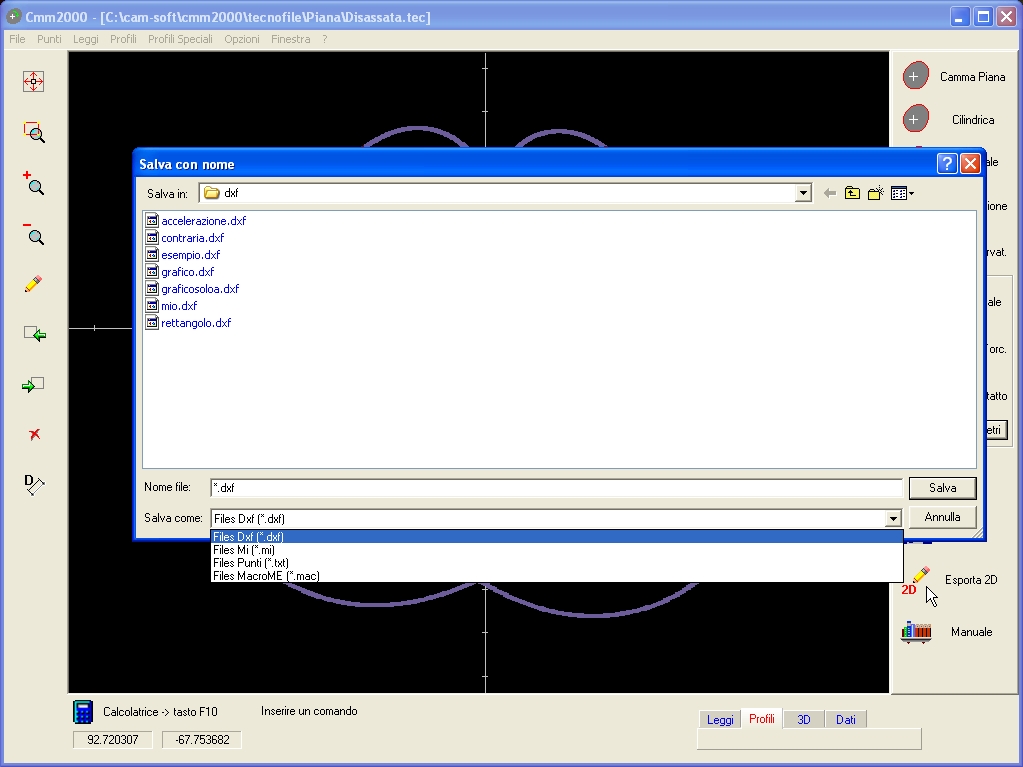Viewport: 1023px width, 767px height.
Task: Click the Salva button
Action: point(943,488)
